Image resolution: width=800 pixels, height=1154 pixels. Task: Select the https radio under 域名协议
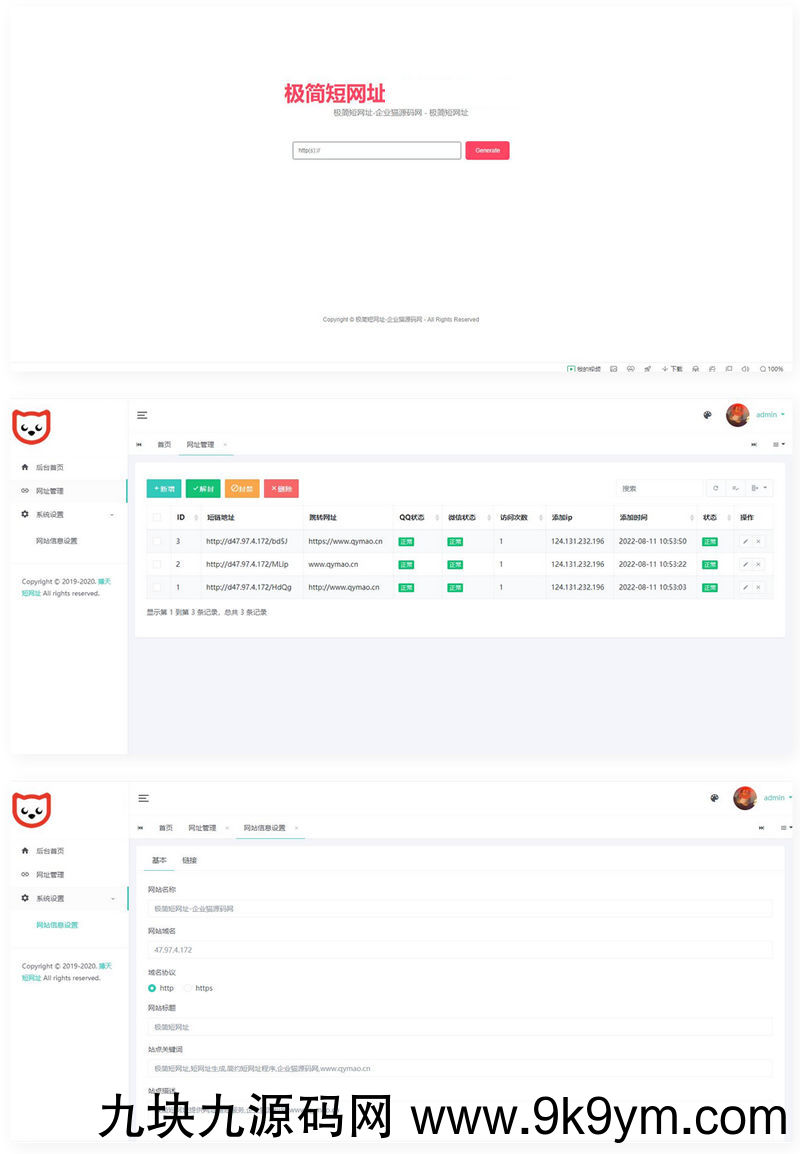[188, 988]
